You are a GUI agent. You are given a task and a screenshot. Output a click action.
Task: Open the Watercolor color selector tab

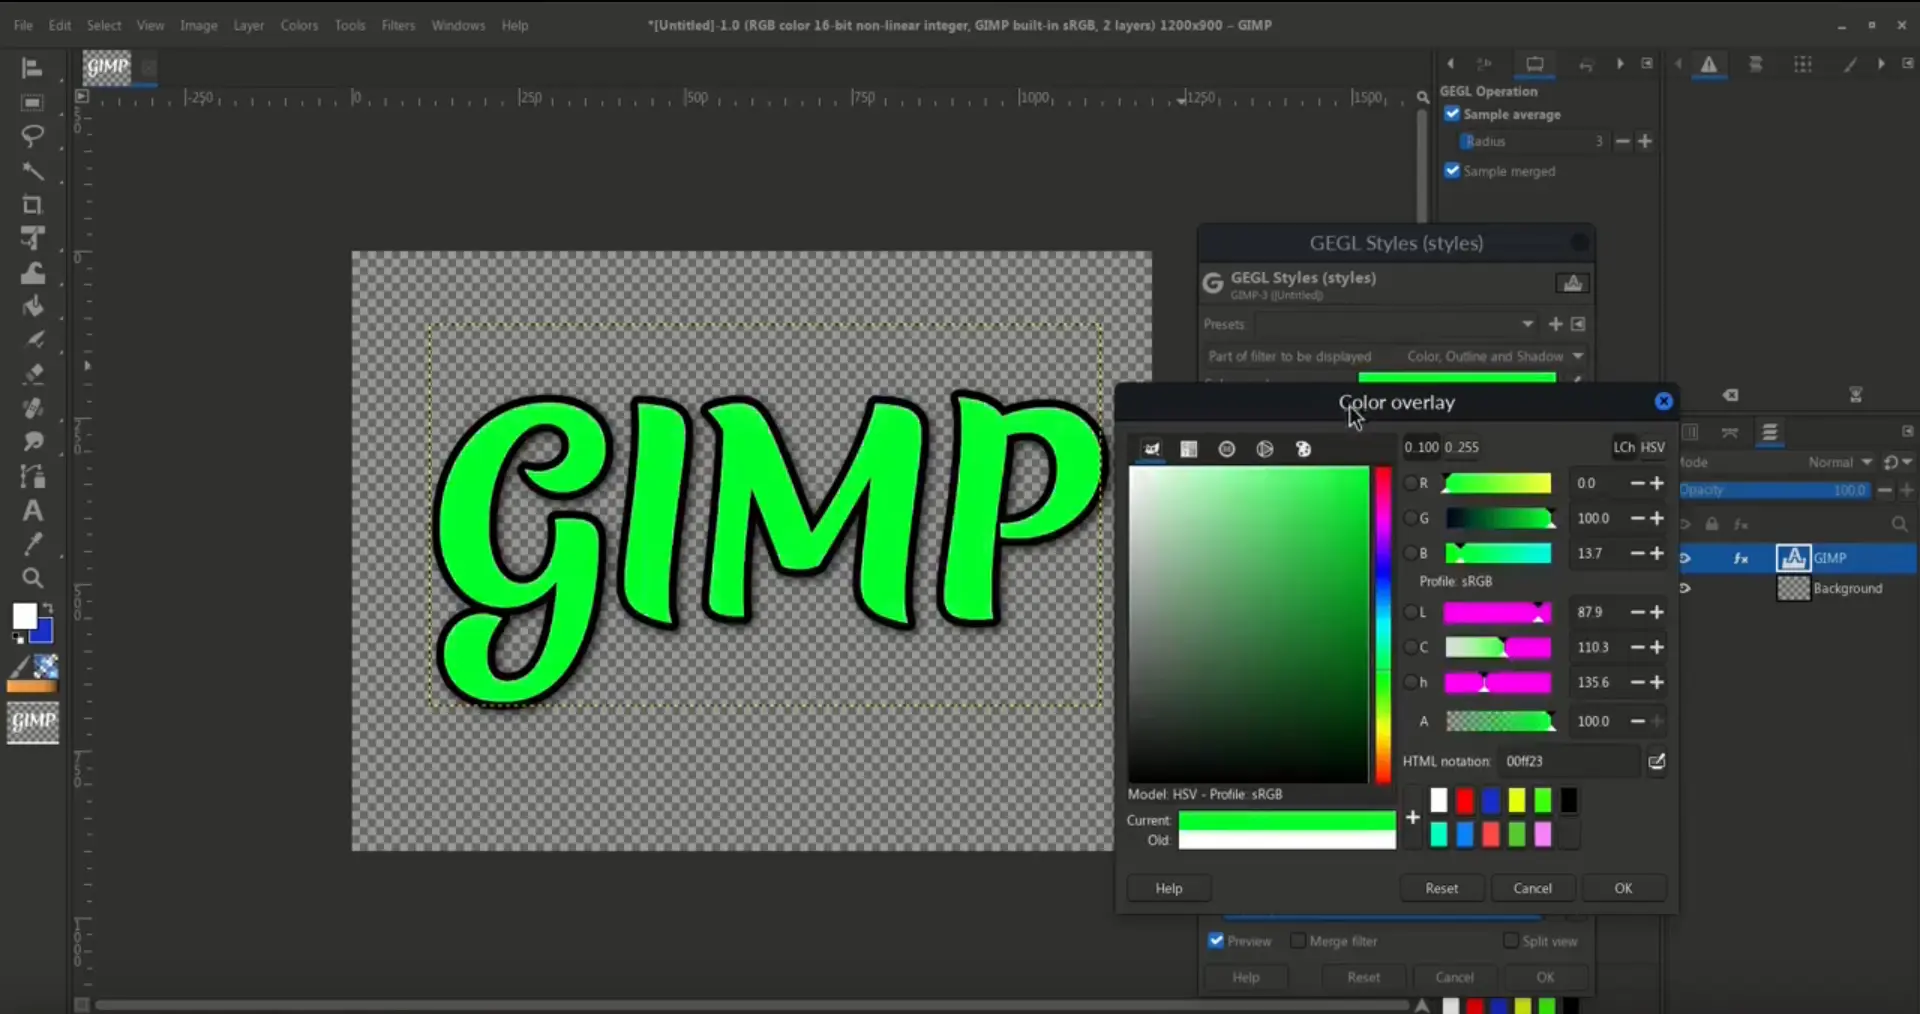1227,449
